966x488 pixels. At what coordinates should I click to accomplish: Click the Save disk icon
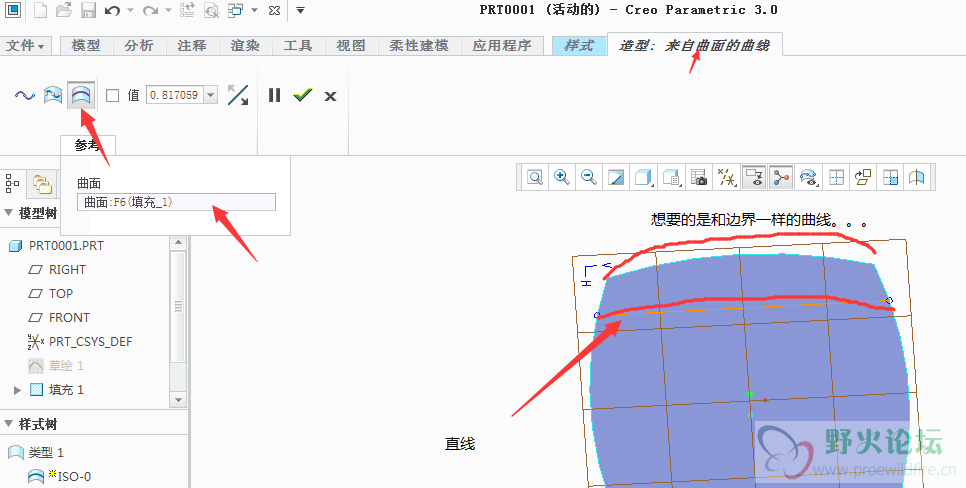88,10
